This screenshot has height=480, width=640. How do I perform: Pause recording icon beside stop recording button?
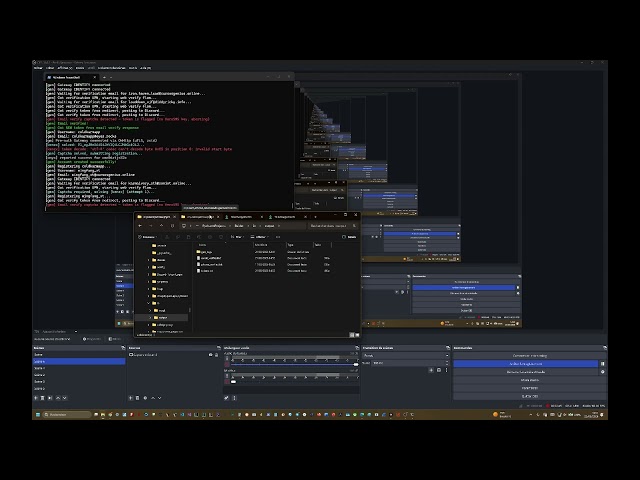(x=602, y=364)
